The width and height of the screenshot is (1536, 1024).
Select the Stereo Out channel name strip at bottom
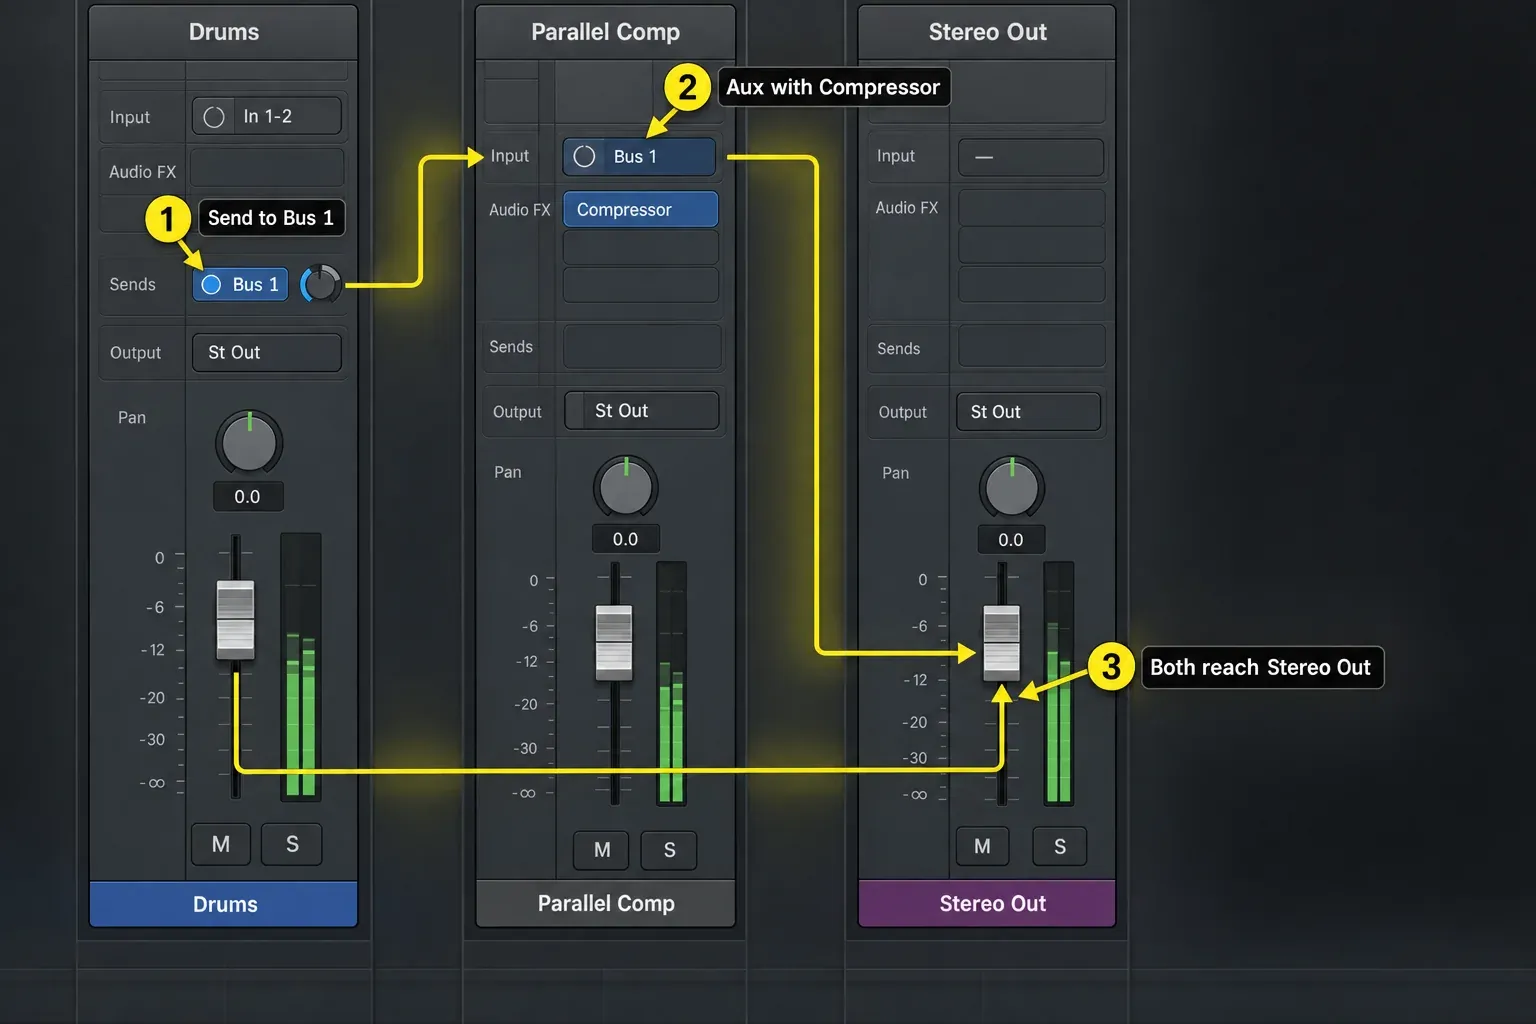[987, 904]
